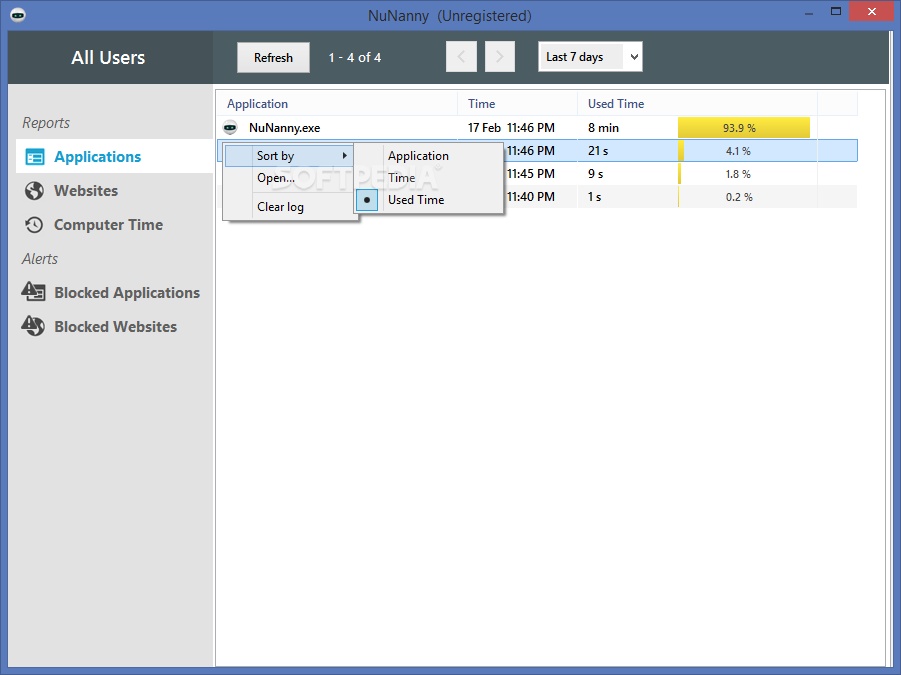The height and width of the screenshot is (675, 901).
Task: Select the NuNanny.exe application name
Action: coord(284,128)
